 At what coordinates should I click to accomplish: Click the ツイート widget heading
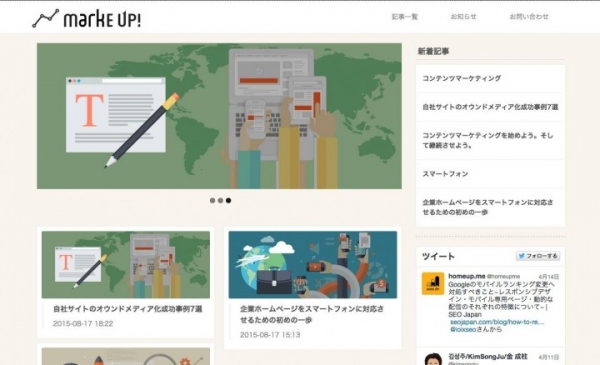click(438, 256)
